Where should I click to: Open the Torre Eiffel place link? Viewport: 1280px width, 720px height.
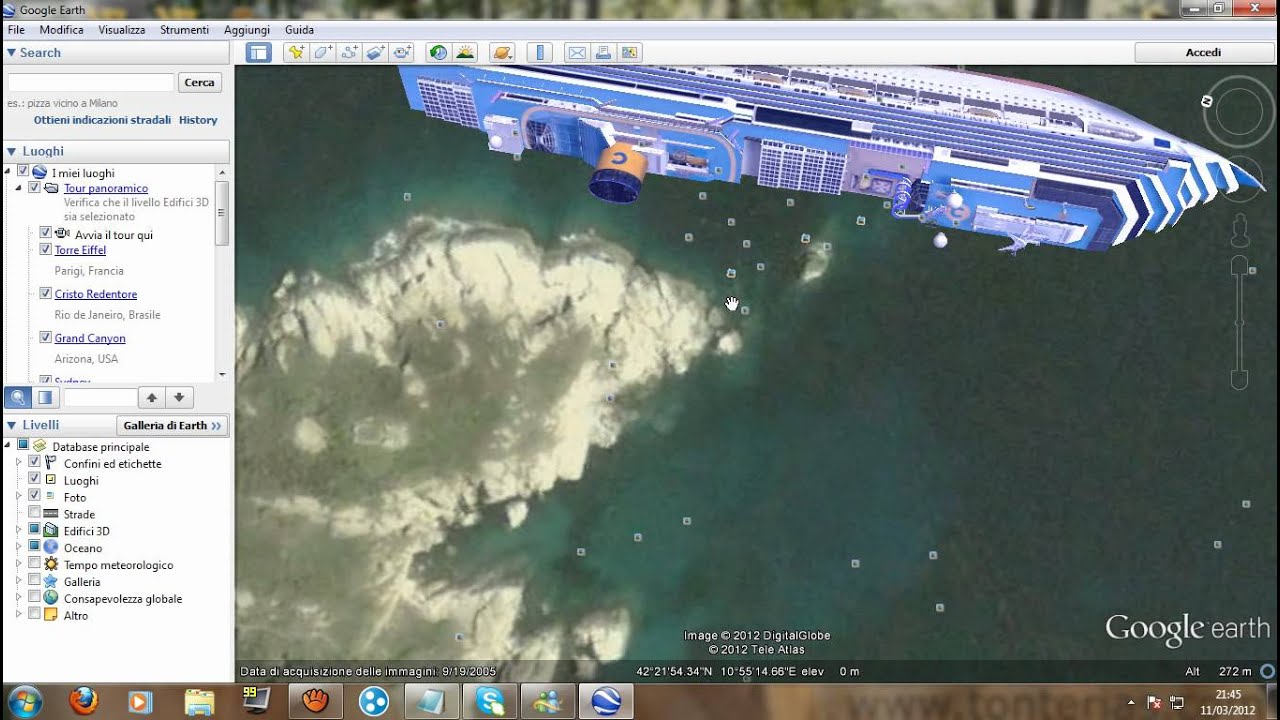pos(80,250)
